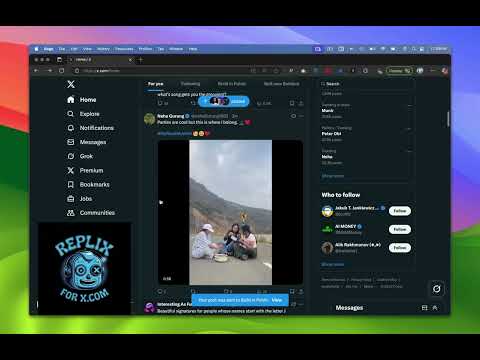Click the browser forward arrow
The image size is (480, 360).
(x=50, y=71)
